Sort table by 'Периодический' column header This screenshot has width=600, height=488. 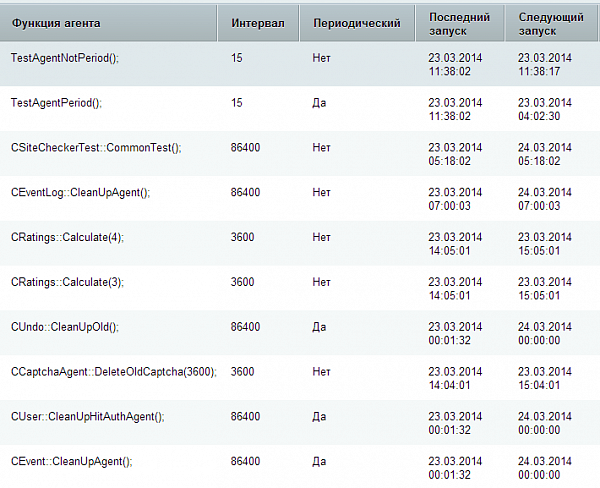pos(357,22)
